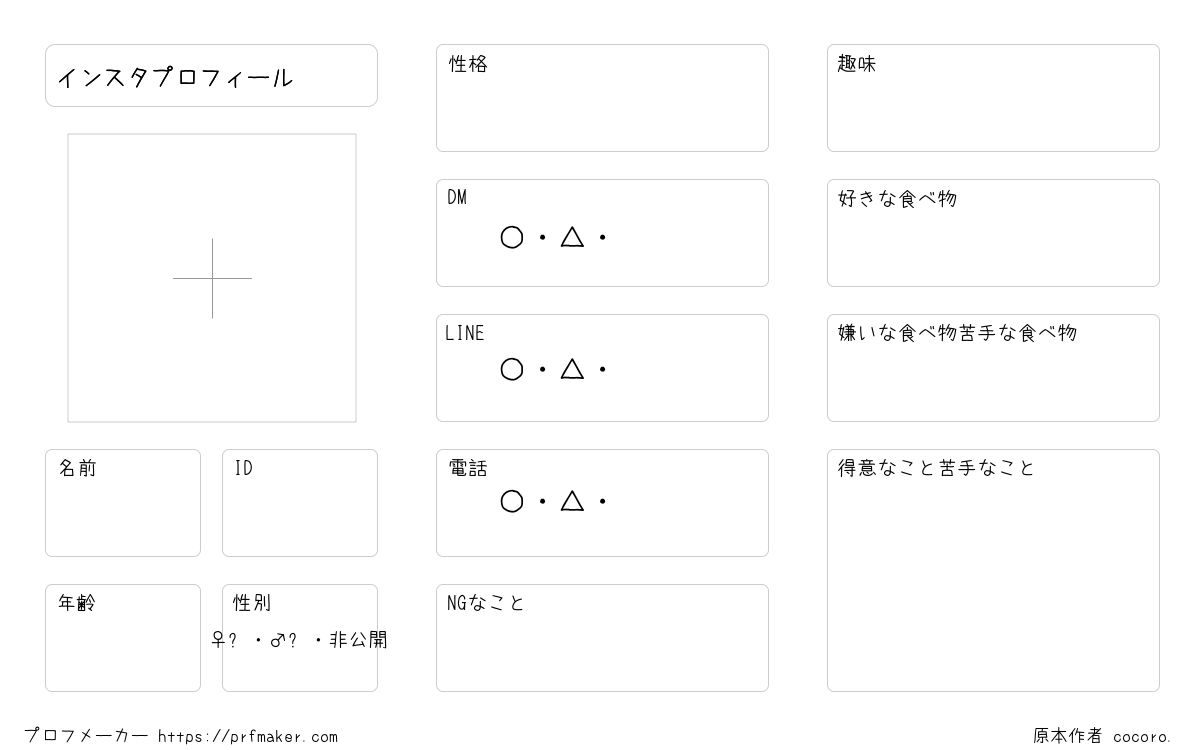Click inside the 好きな食べ物 box
Screen dimensions: 1200x750
[x=993, y=233]
